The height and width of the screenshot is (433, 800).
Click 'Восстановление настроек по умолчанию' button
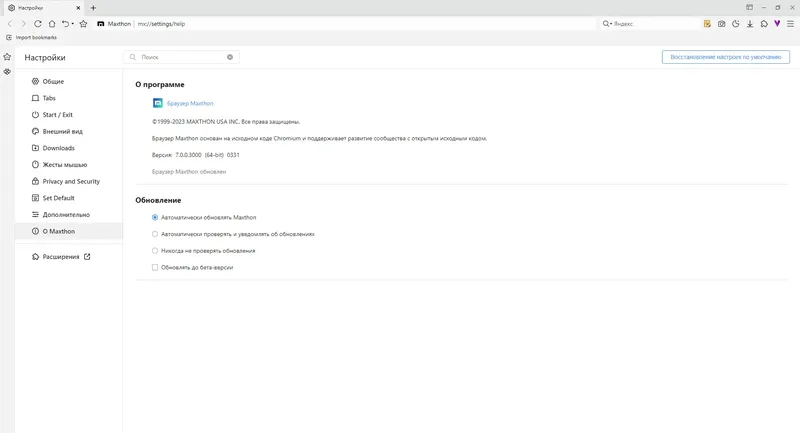coord(722,57)
